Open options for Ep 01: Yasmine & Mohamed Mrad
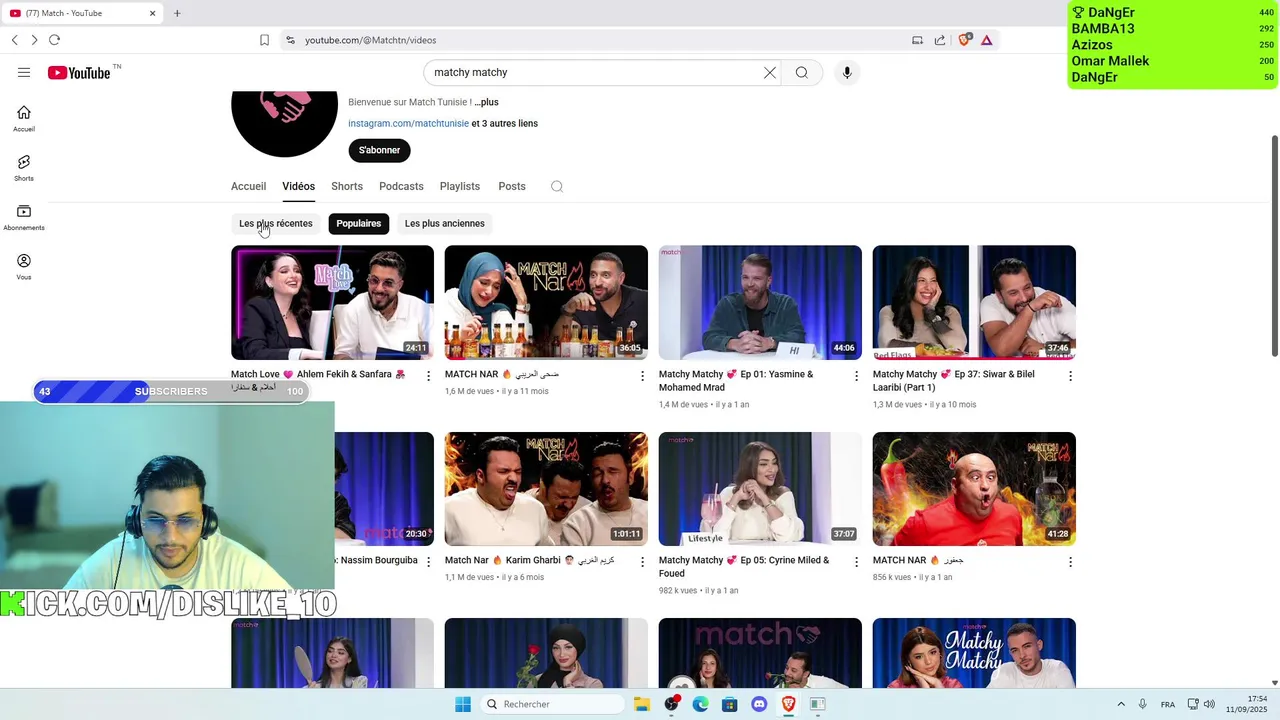Screen dimensions: 1280x720 tap(856, 376)
